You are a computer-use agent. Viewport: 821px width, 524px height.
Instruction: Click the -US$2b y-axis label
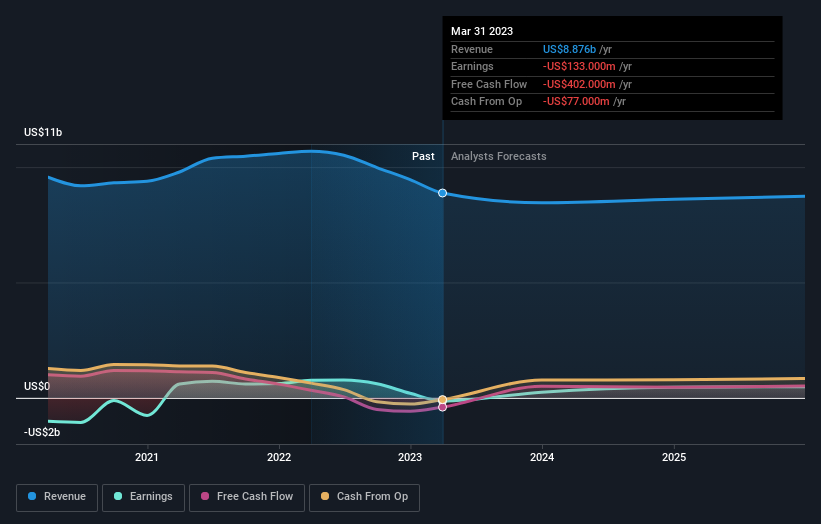pos(42,432)
